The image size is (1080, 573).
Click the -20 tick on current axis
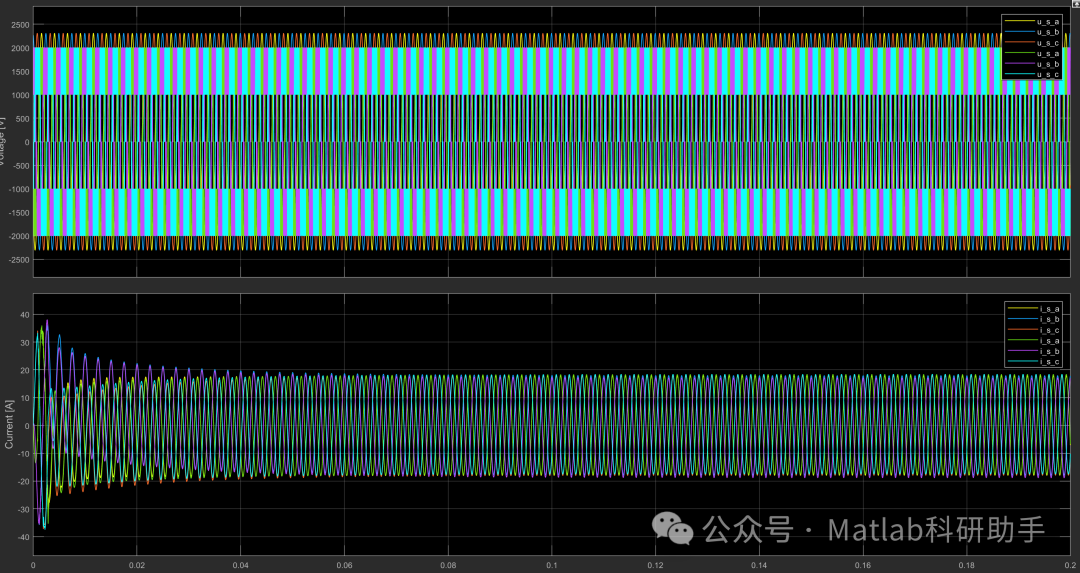[x=23, y=481]
